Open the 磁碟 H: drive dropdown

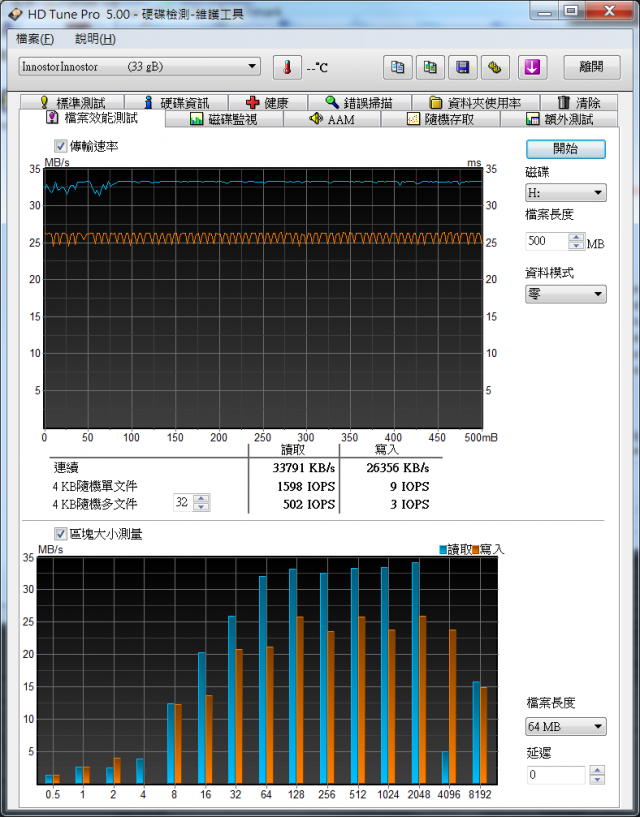[565, 193]
